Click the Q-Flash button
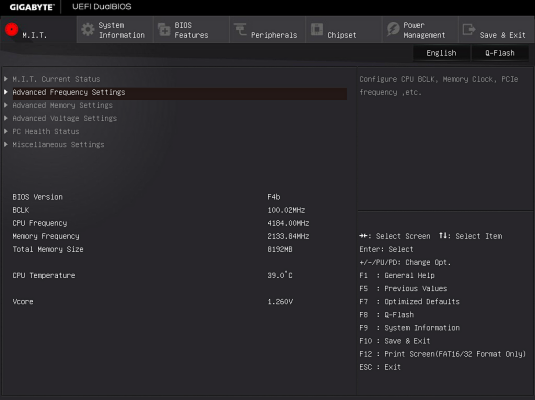 click(500, 53)
